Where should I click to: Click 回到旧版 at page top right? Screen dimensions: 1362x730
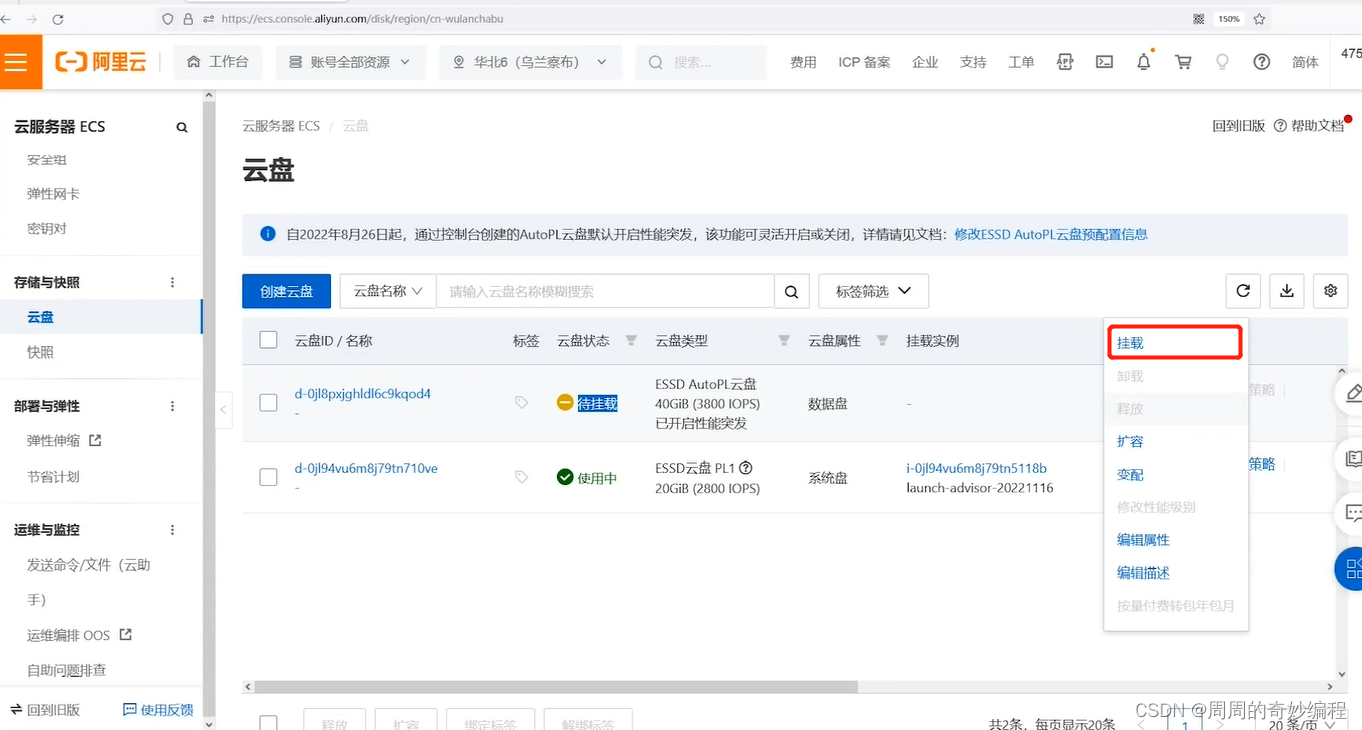[x=1239, y=126]
